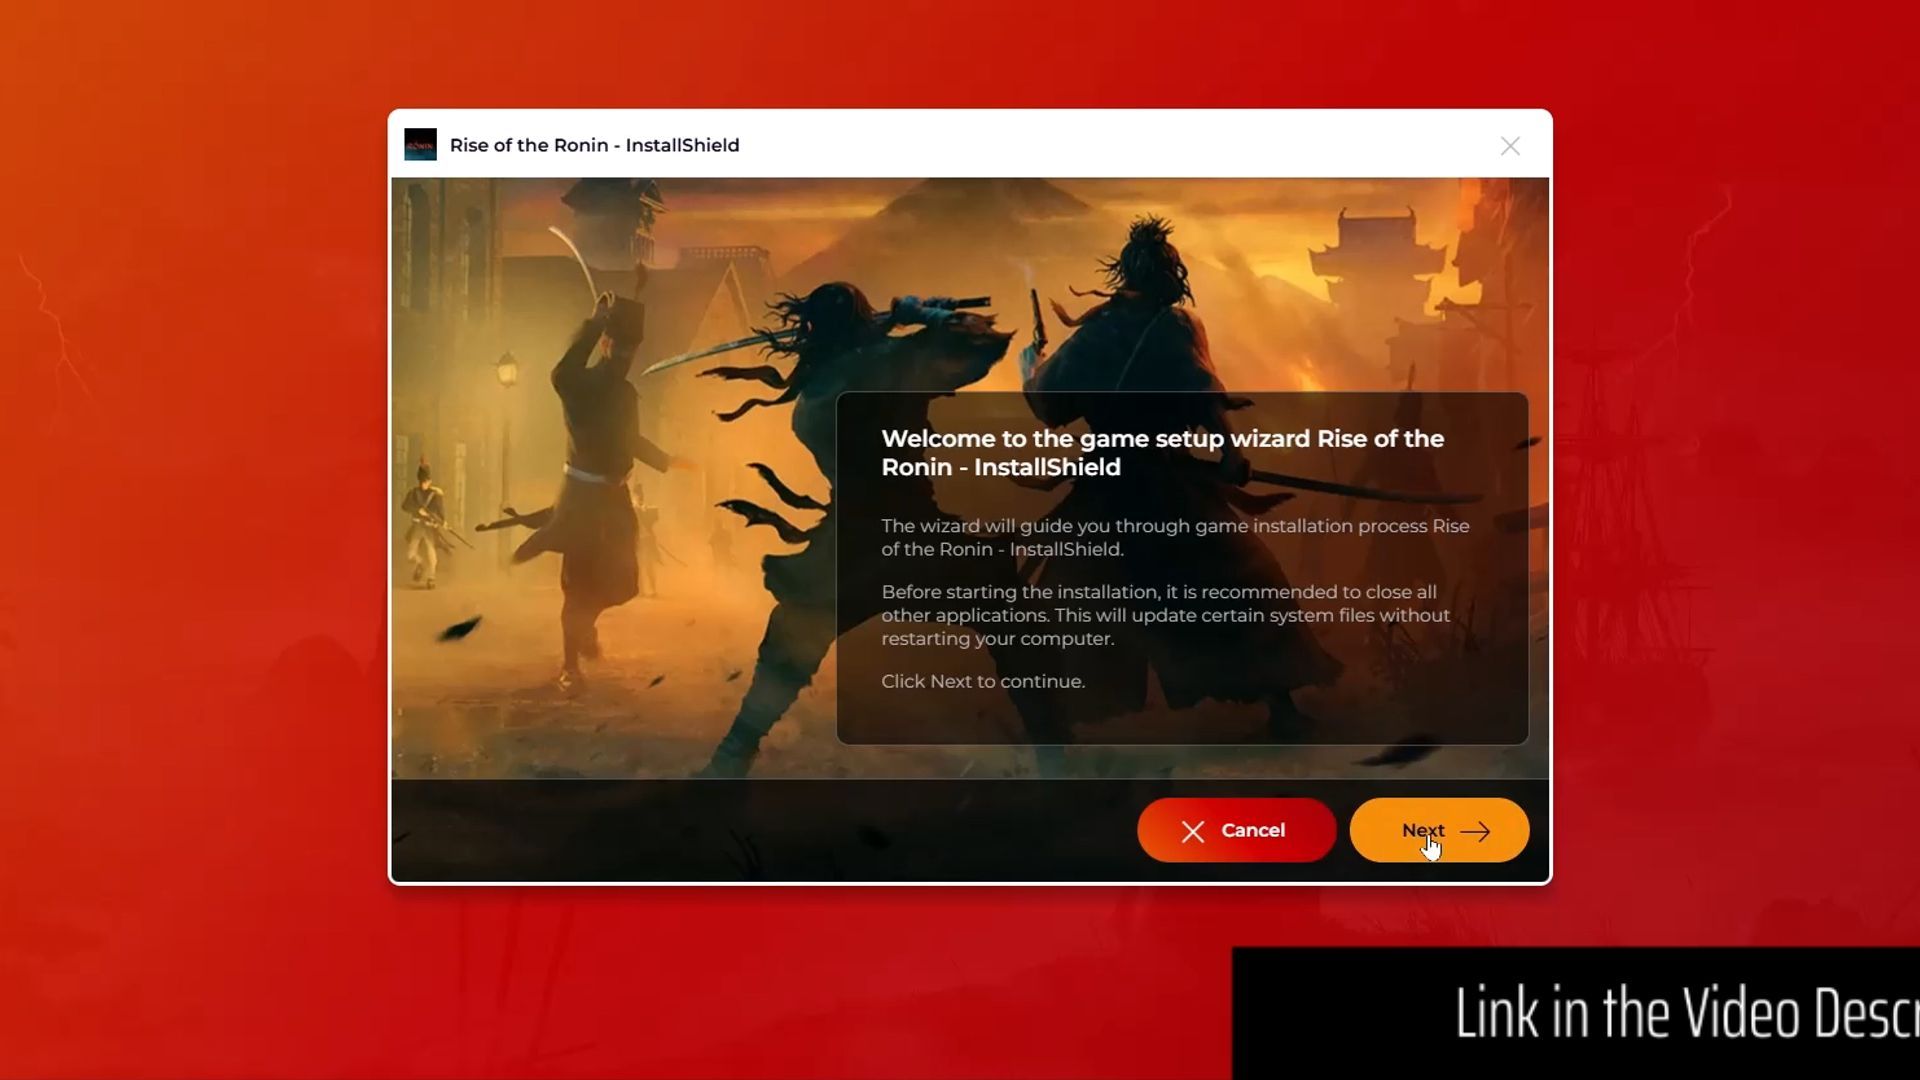The height and width of the screenshot is (1080, 1920).
Task: Click the 'Welcome to the game setup wizard' heading
Action: (x=1162, y=453)
